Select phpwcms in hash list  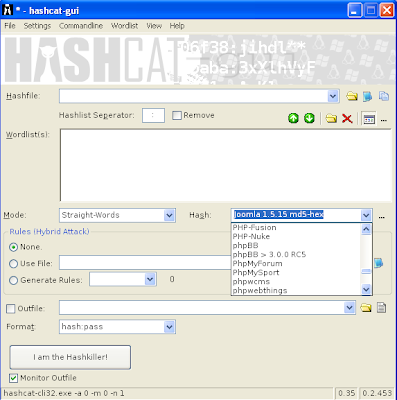(296, 282)
